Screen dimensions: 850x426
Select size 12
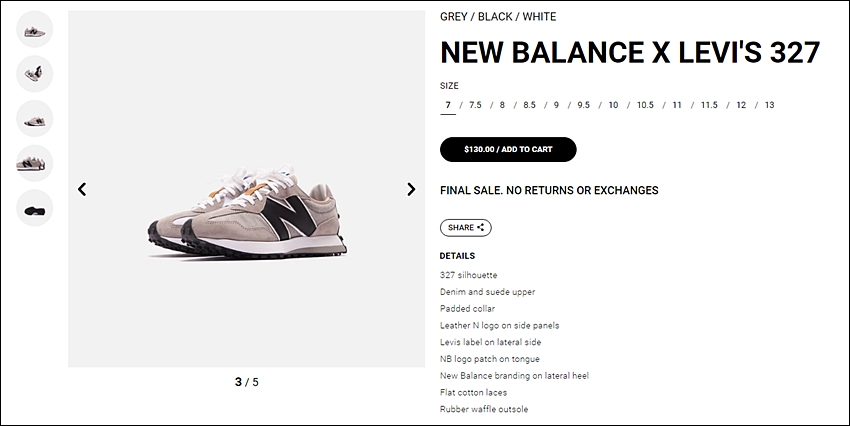tap(741, 105)
